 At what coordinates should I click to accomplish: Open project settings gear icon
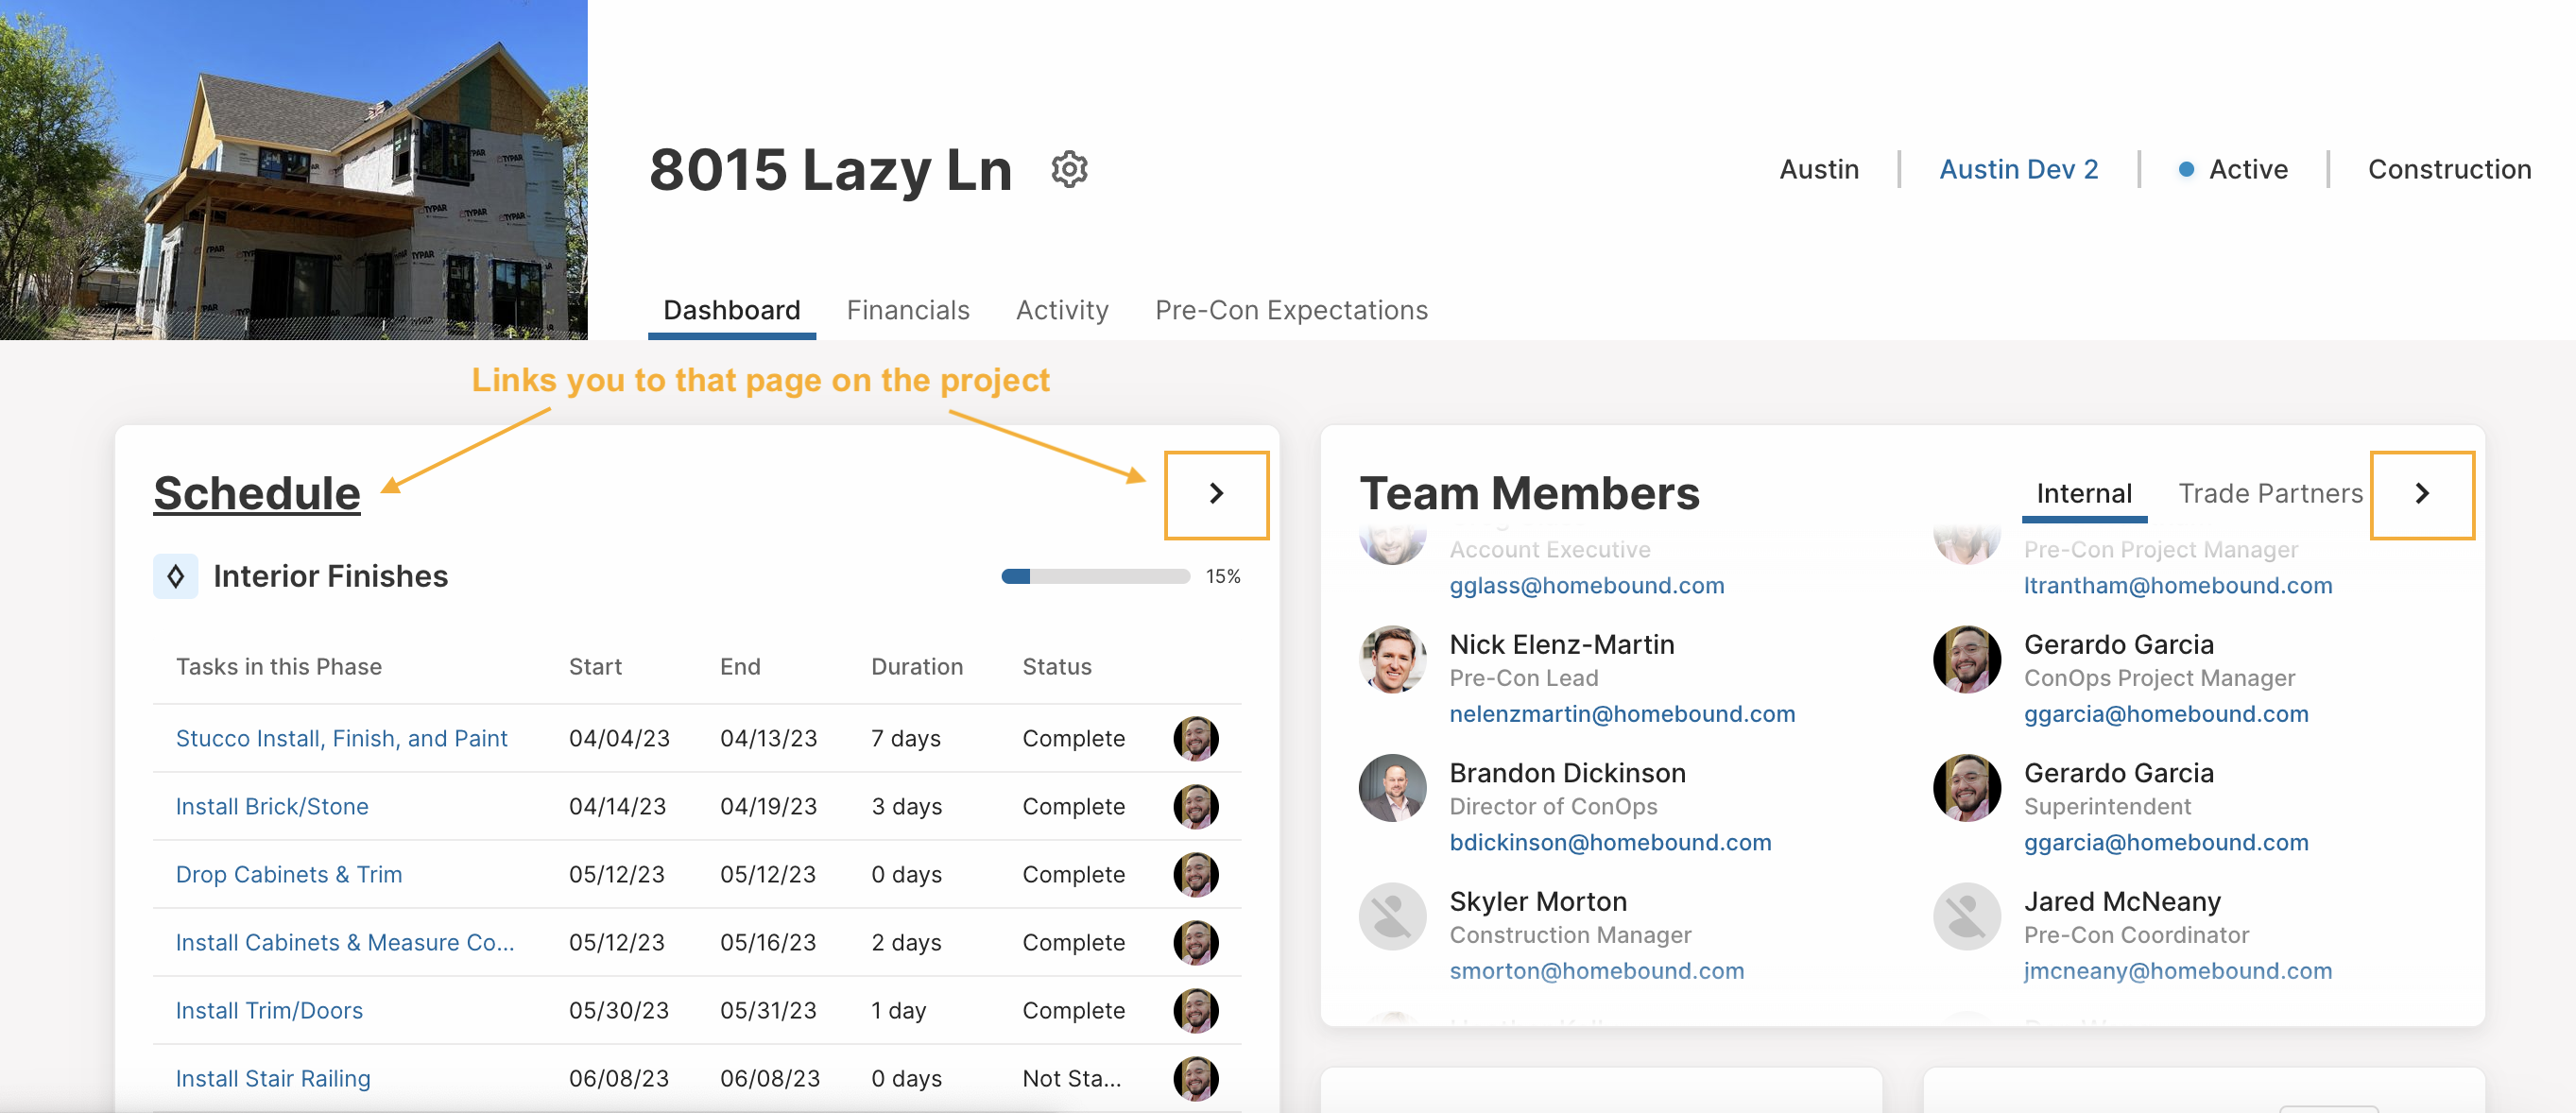point(1069,170)
